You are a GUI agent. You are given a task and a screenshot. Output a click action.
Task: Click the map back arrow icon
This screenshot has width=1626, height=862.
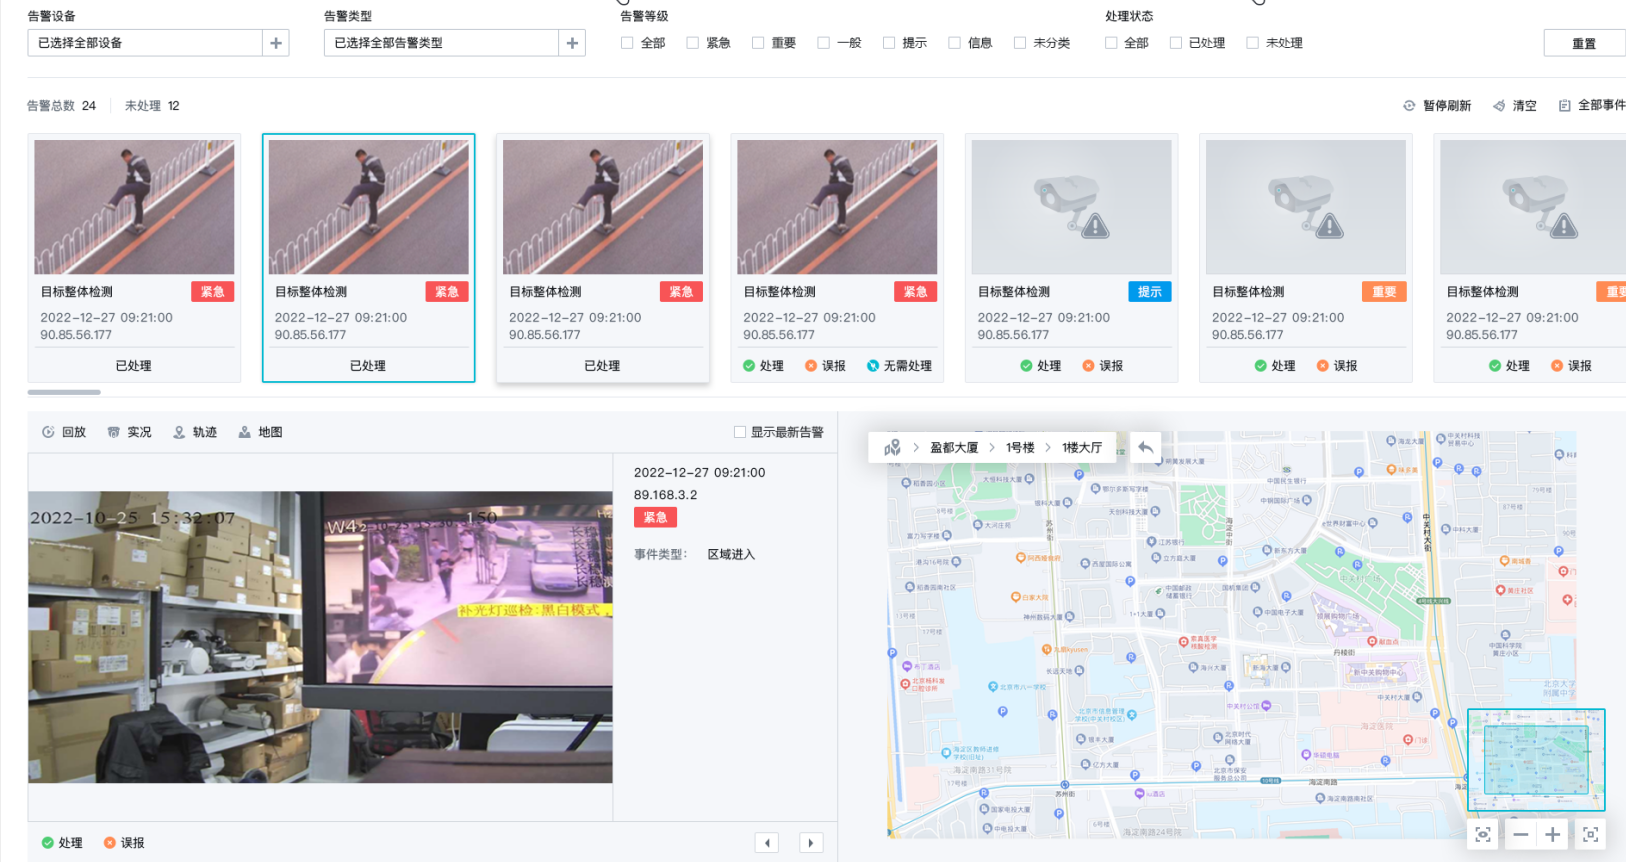[x=1145, y=447]
